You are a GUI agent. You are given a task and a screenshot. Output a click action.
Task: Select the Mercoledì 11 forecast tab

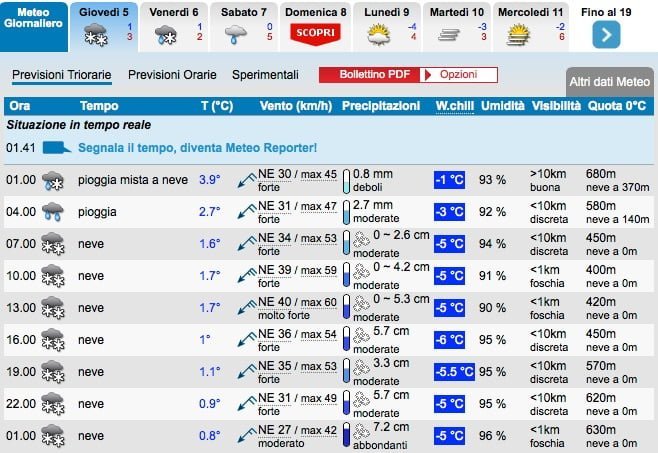click(x=531, y=27)
